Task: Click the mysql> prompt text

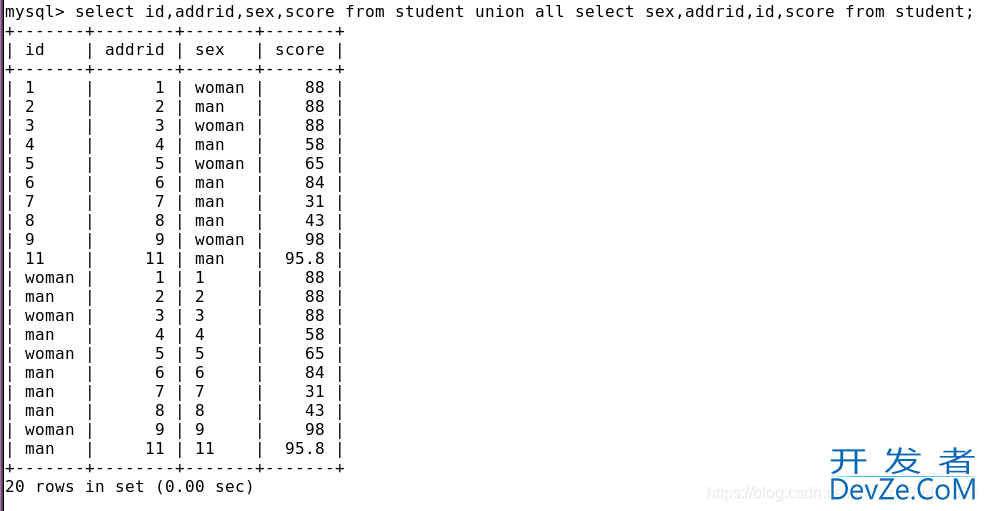Action: pos(34,12)
